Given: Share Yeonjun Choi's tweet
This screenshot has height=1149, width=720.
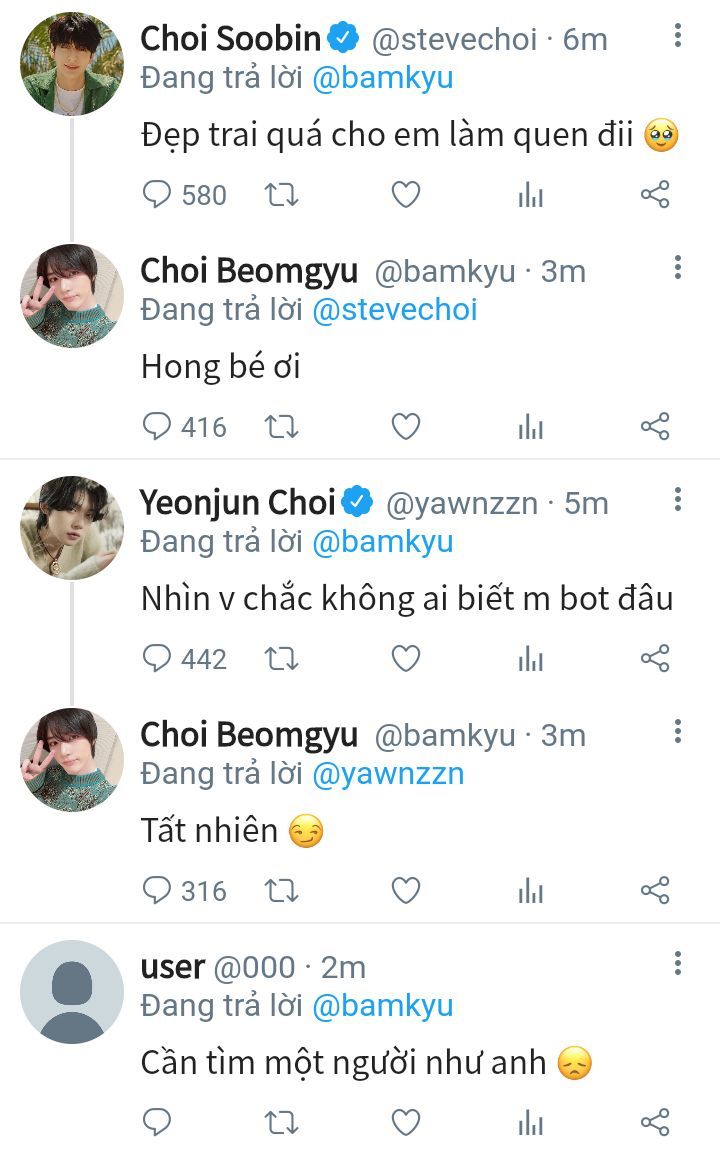Looking at the screenshot, I should tap(655, 658).
